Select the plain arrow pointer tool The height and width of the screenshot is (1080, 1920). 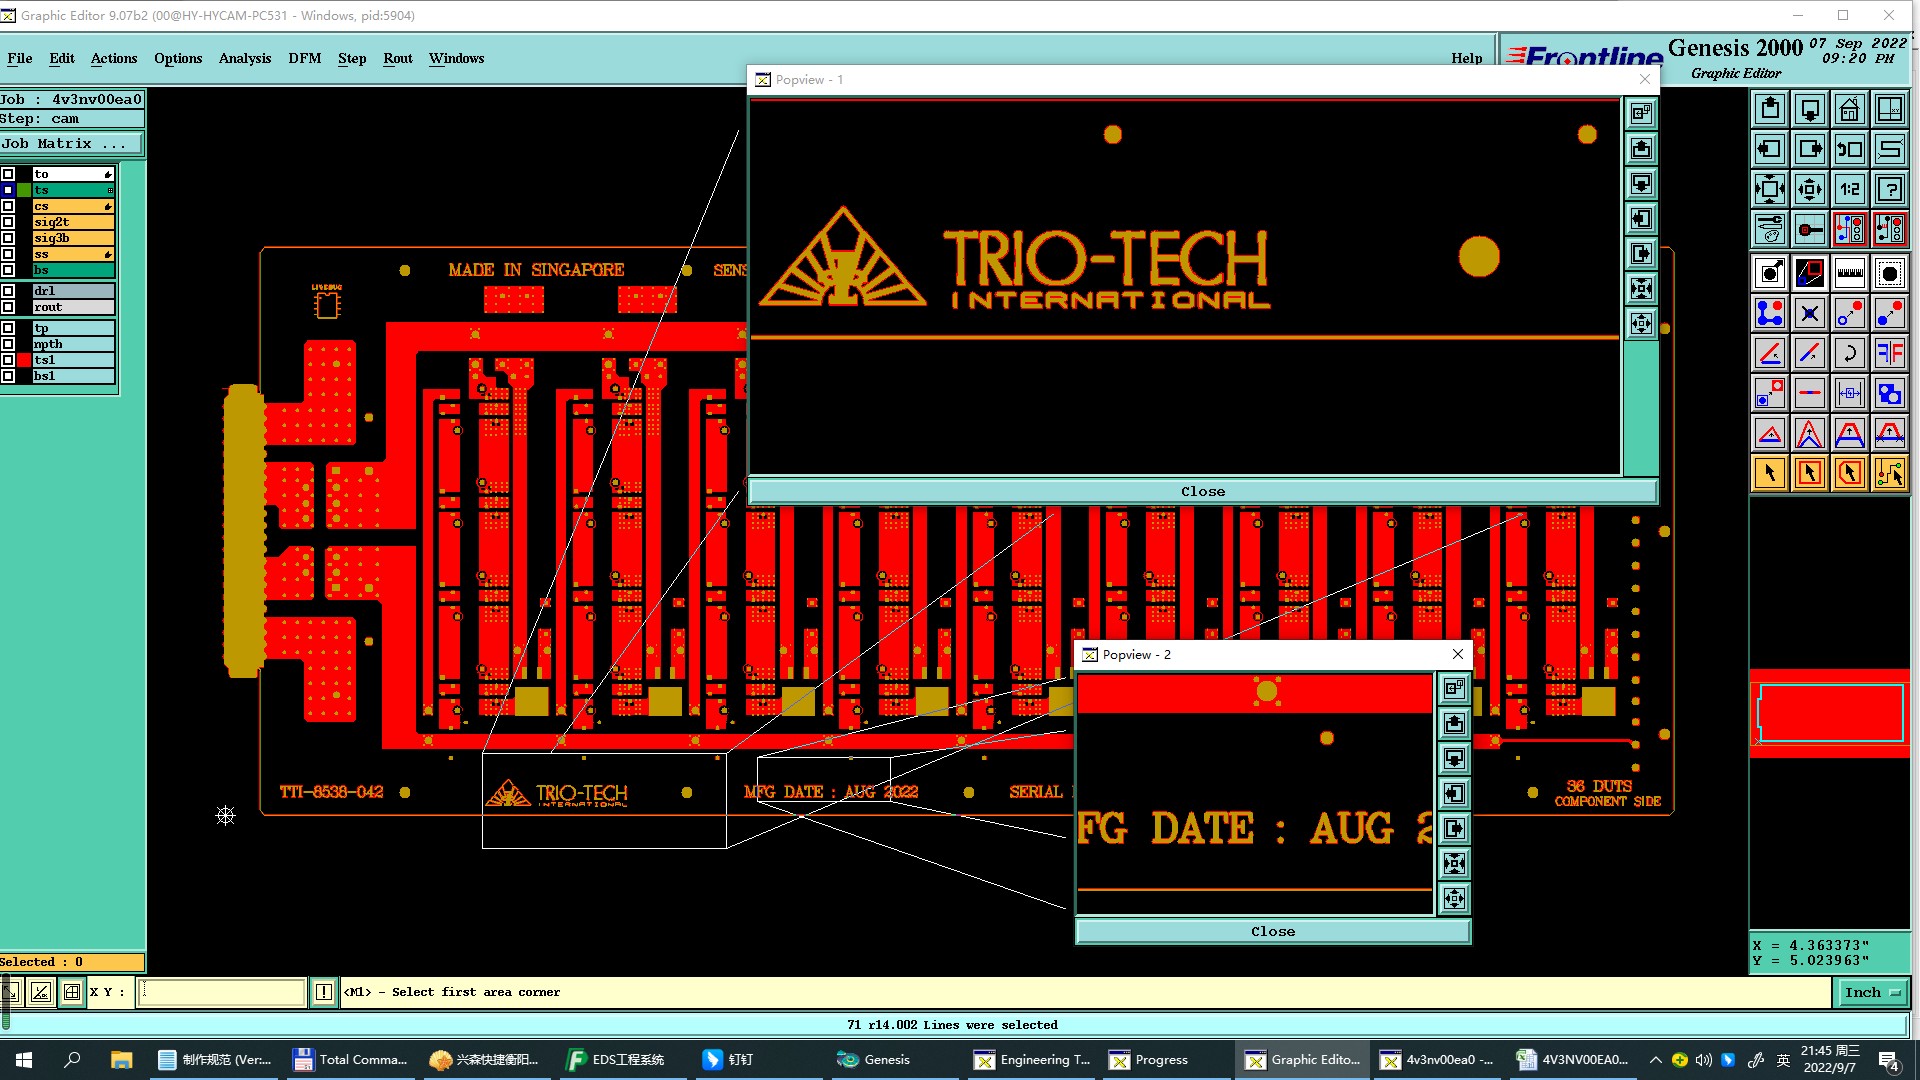pyautogui.click(x=1770, y=473)
